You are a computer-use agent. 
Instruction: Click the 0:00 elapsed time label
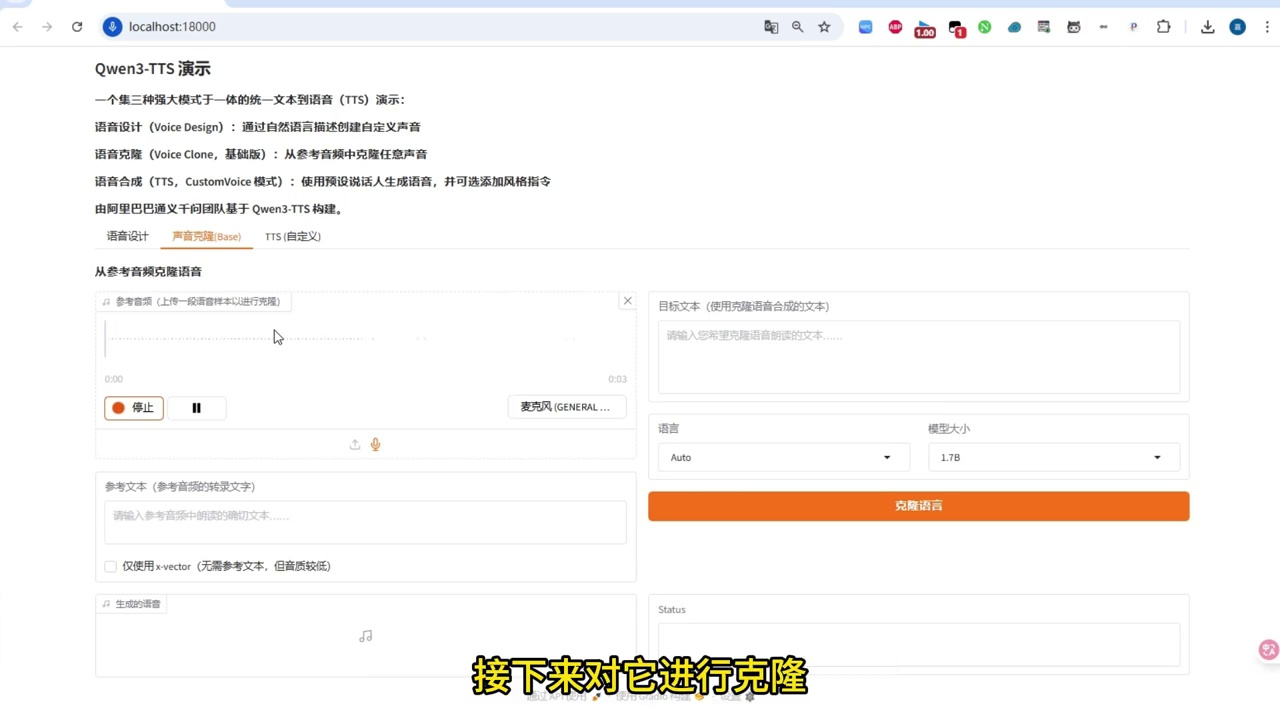(114, 379)
